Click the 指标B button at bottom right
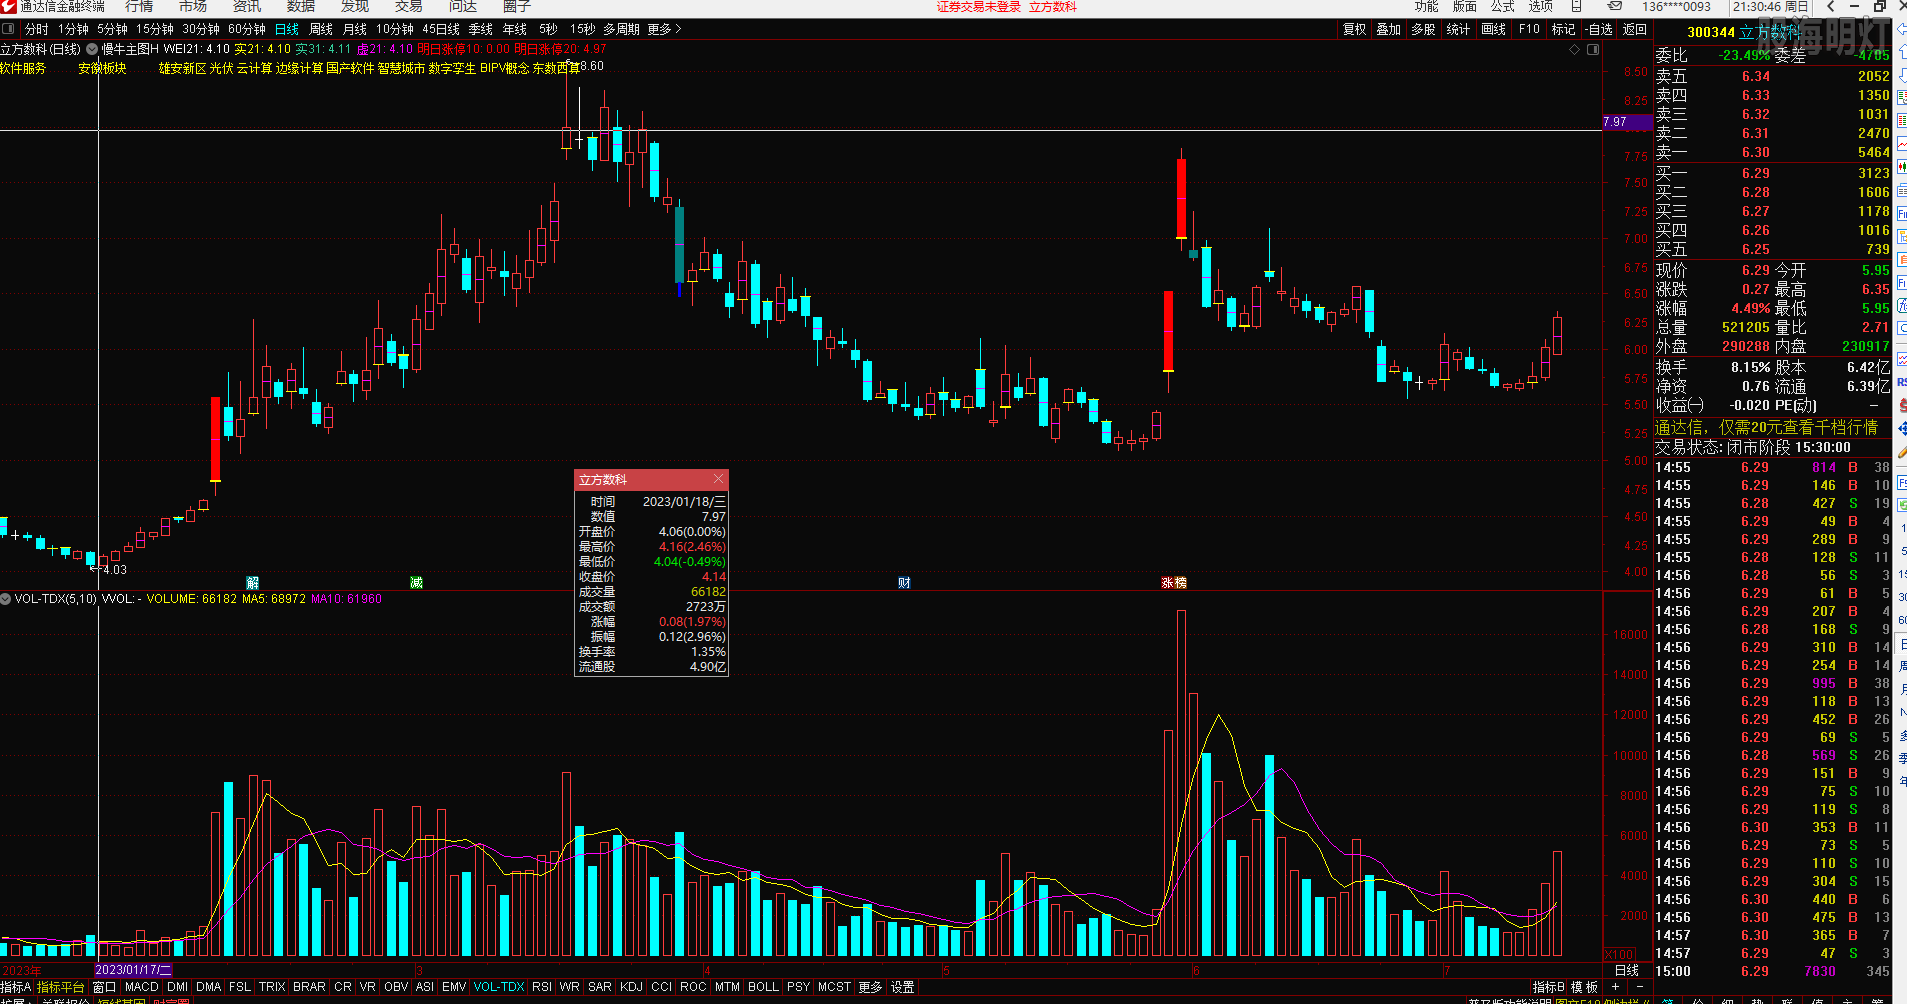The image size is (1907, 1004). click(1548, 987)
